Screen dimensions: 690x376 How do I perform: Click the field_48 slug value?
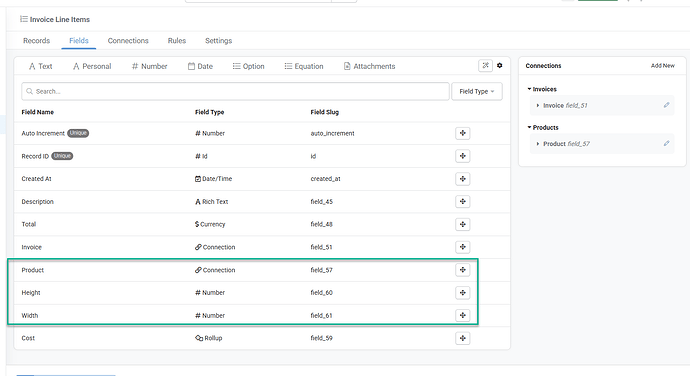point(322,224)
